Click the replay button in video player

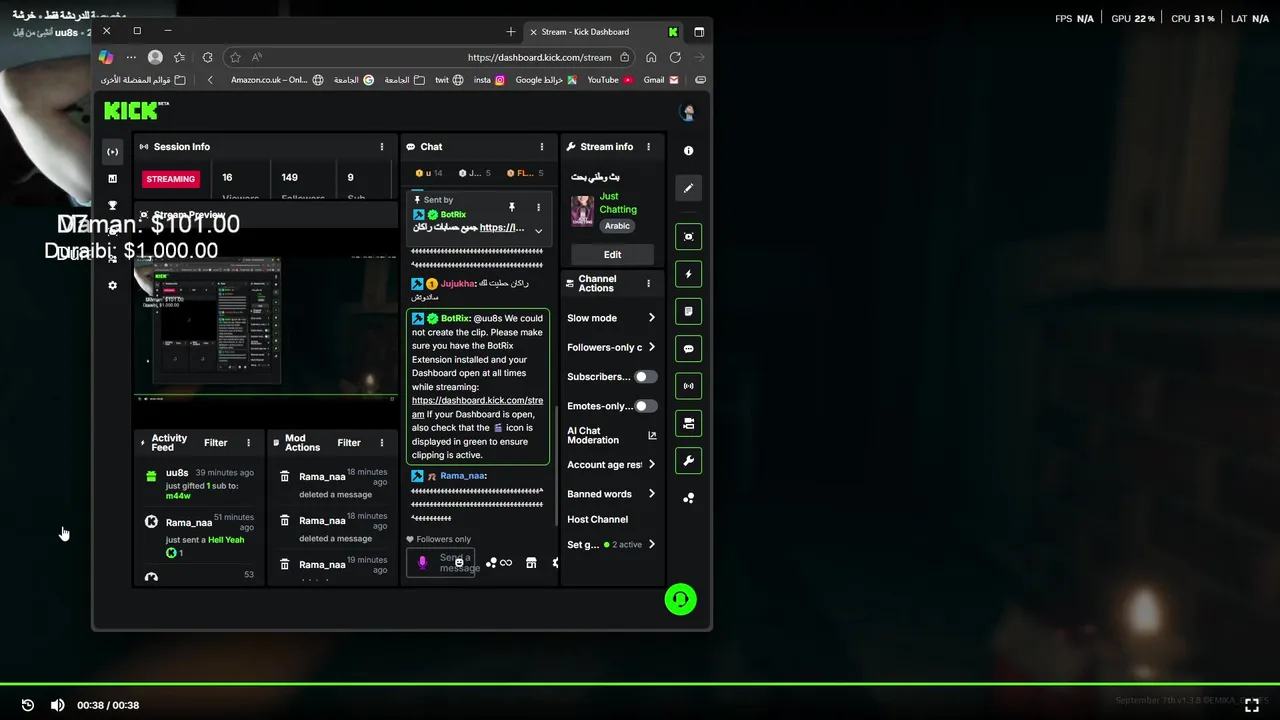pos(28,705)
